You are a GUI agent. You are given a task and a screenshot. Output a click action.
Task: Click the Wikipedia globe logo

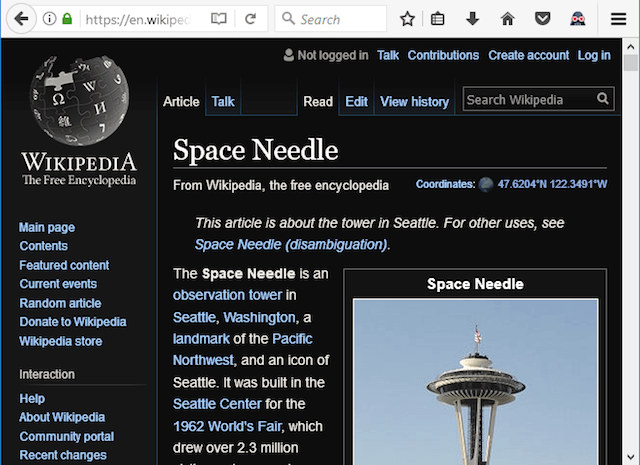[x=80, y=100]
